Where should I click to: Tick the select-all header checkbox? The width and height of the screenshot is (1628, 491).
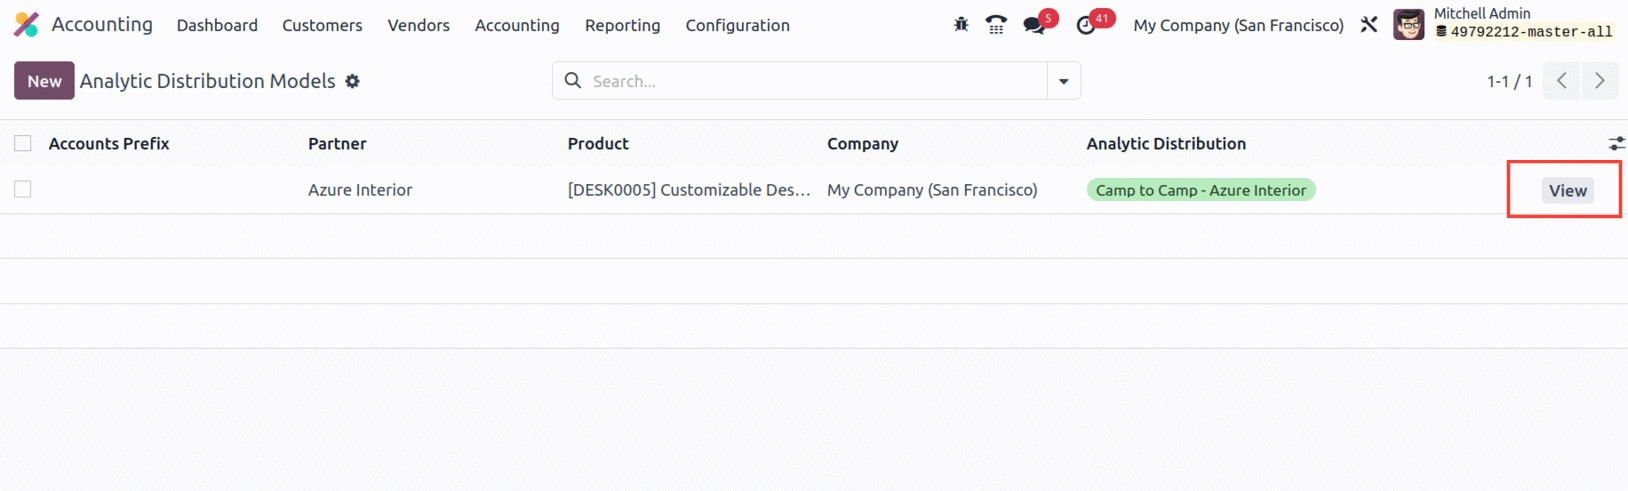point(23,144)
